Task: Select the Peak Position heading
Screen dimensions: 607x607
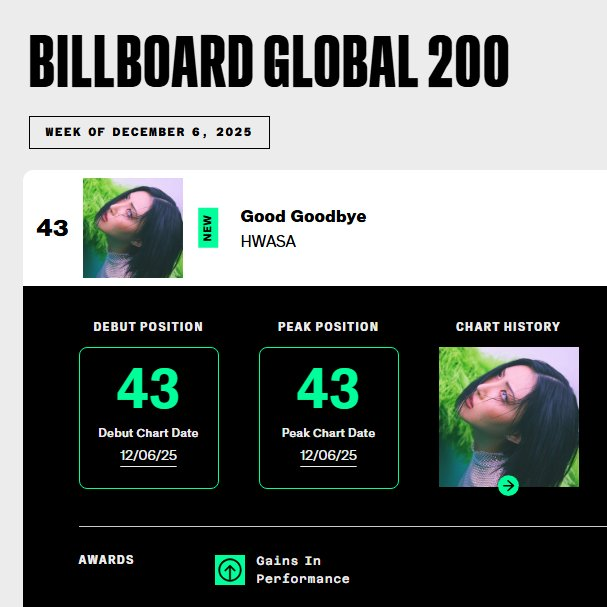Action: click(x=328, y=327)
